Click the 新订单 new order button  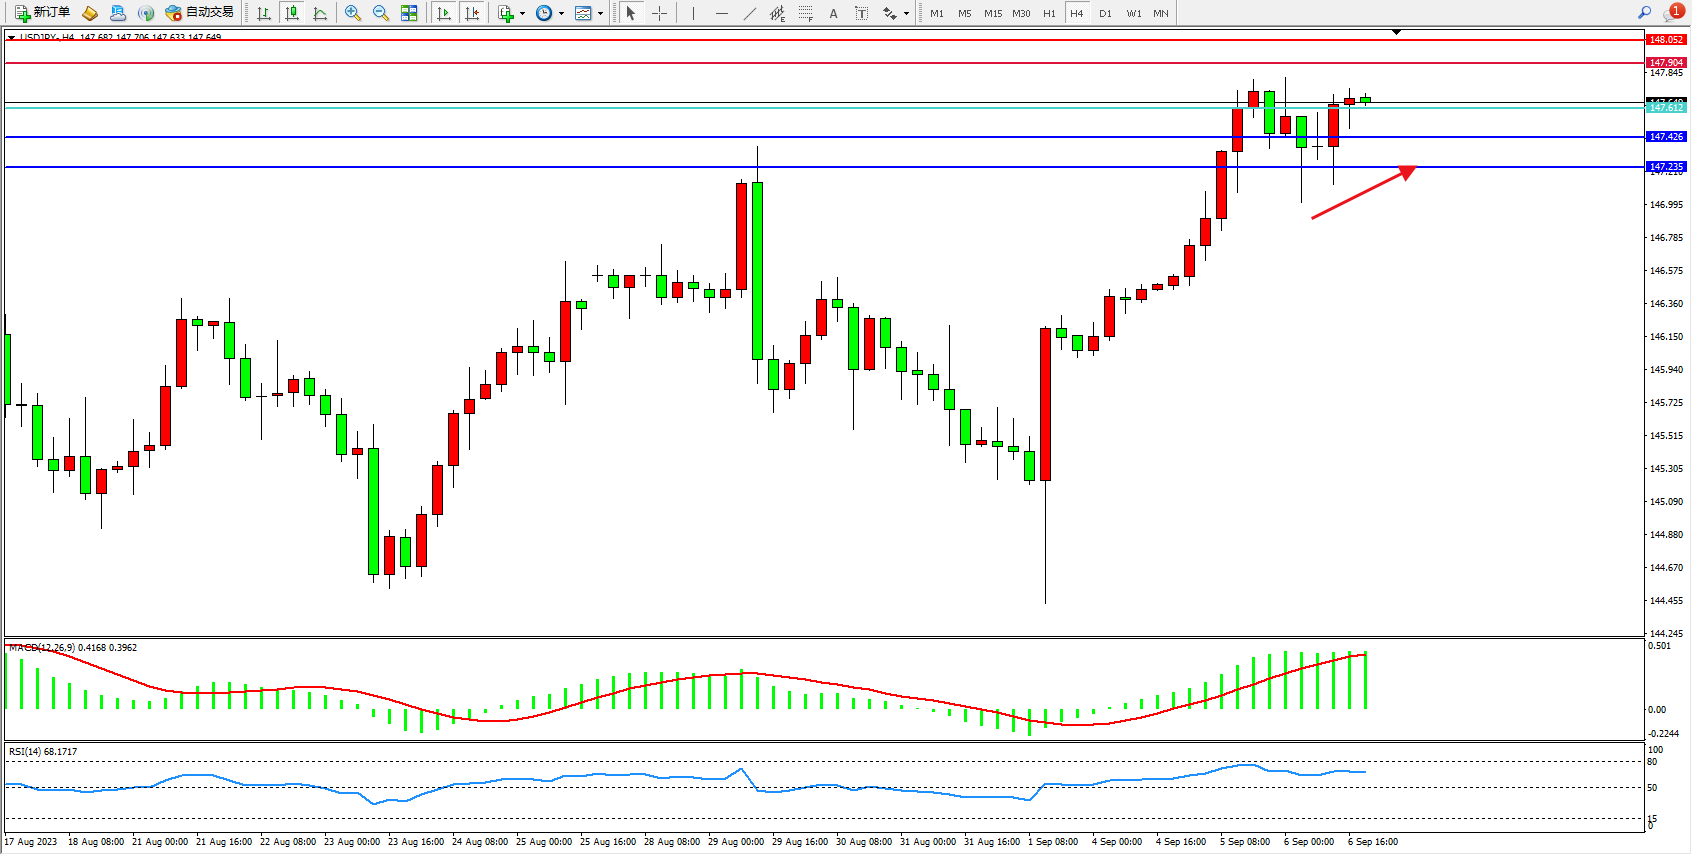click(x=43, y=13)
